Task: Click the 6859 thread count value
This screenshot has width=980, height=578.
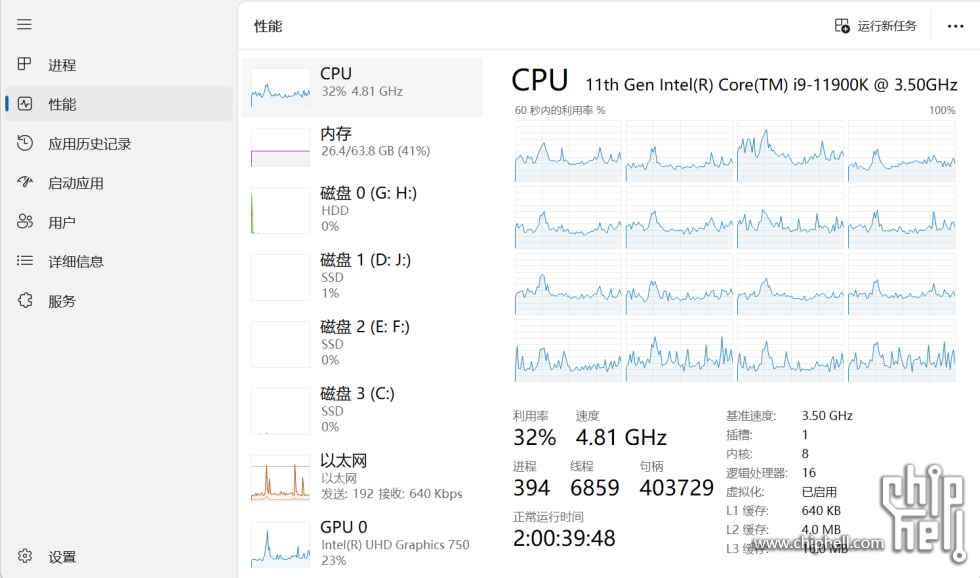Action: 594,487
